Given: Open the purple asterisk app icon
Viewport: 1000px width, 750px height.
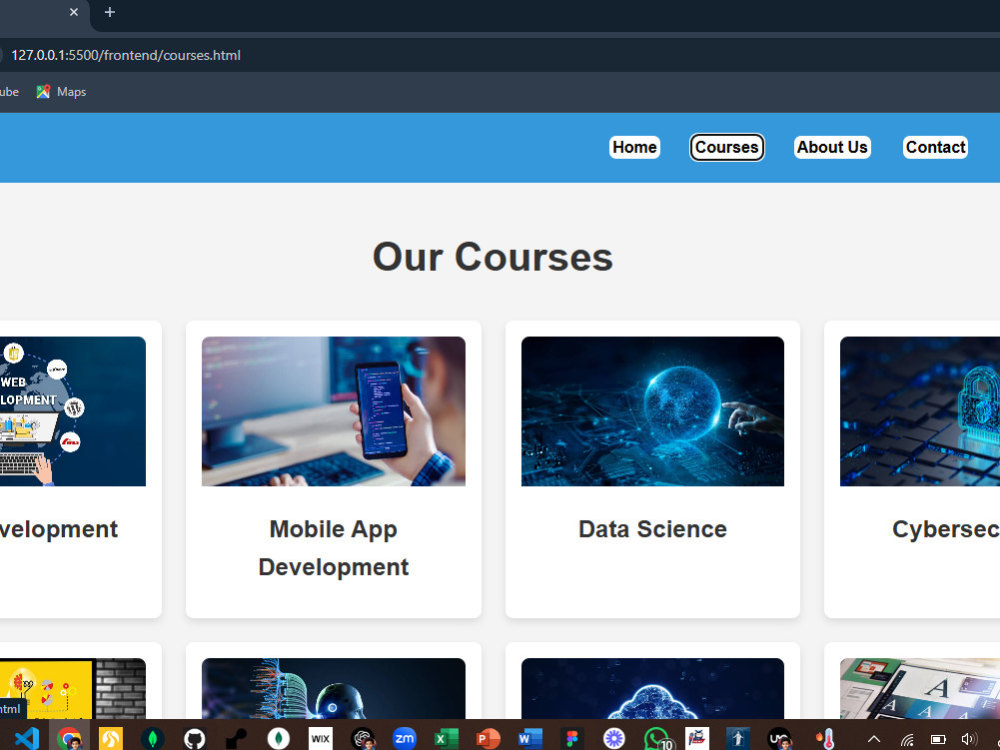Looking at the screenshot, I should click(614, 739).
